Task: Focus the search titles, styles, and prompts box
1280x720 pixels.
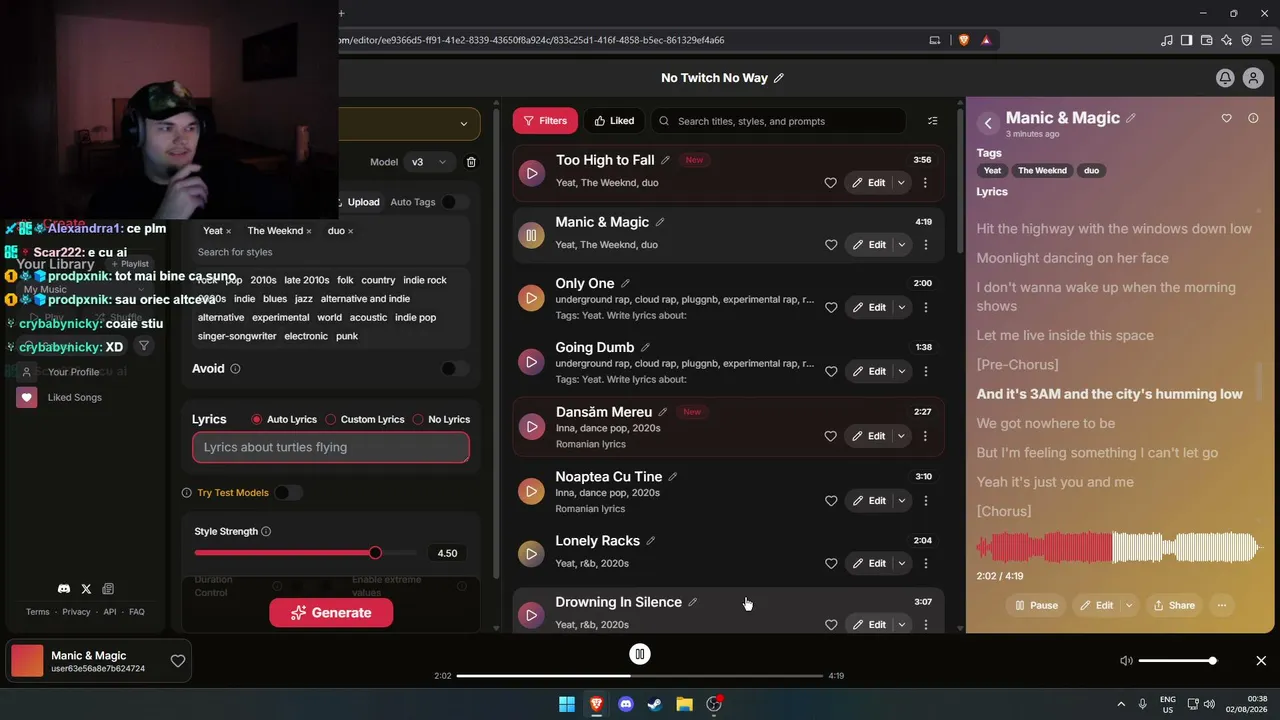Action: (x=779, y=121)
